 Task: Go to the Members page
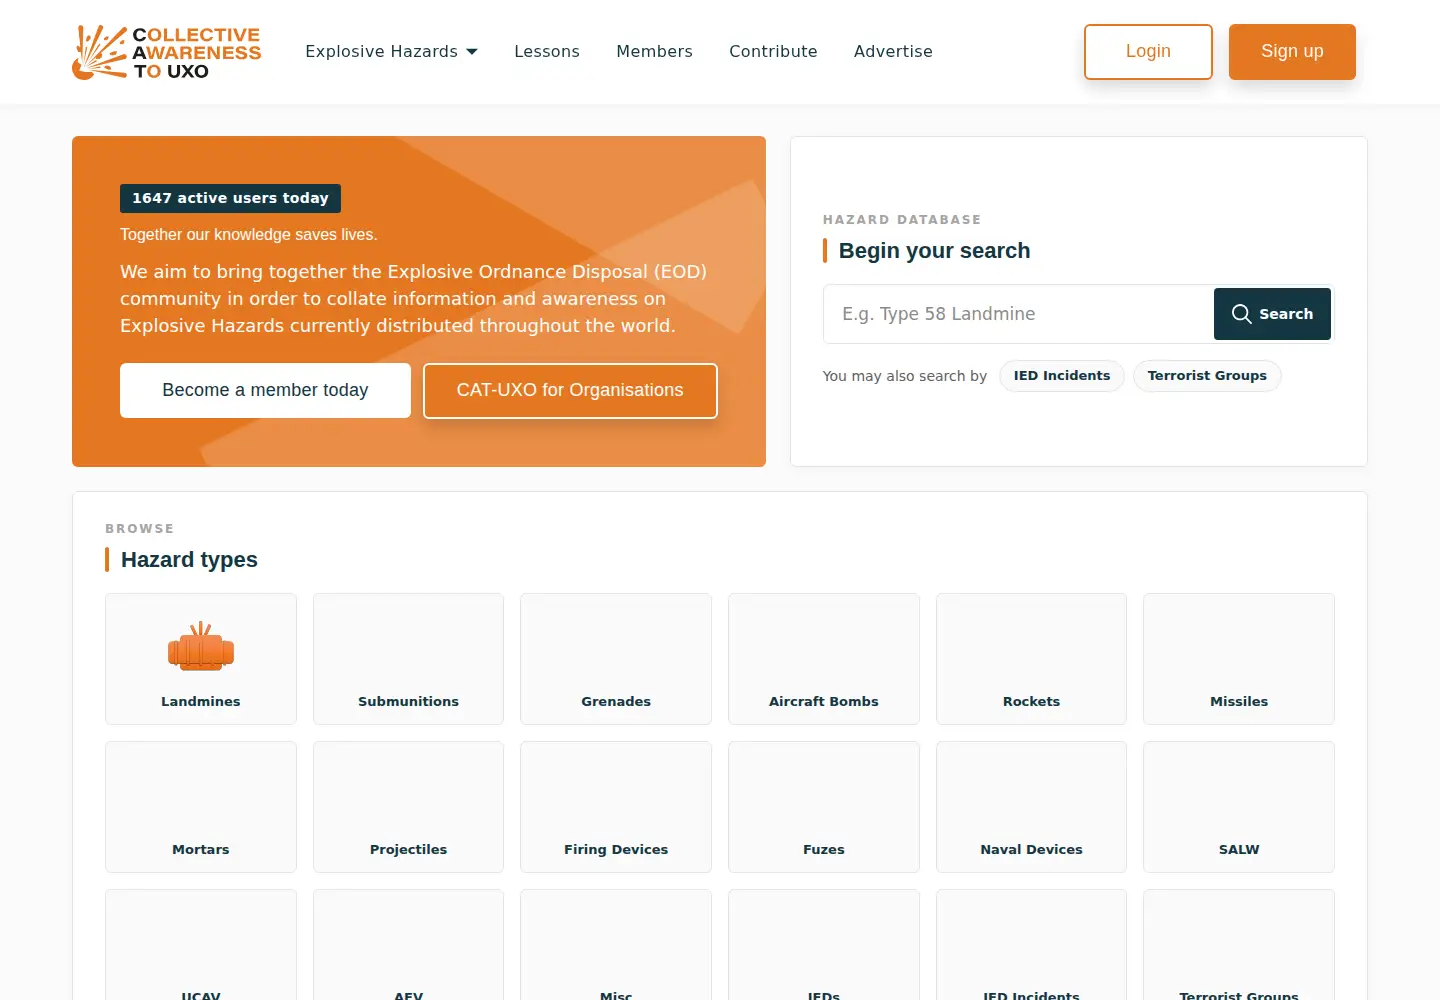[x=654, y=51]
